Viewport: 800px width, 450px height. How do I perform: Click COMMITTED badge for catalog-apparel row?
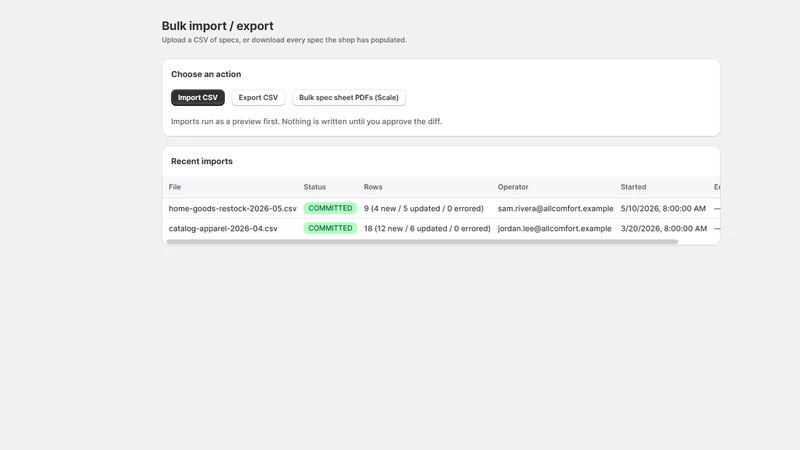click(x=330, y=228)
